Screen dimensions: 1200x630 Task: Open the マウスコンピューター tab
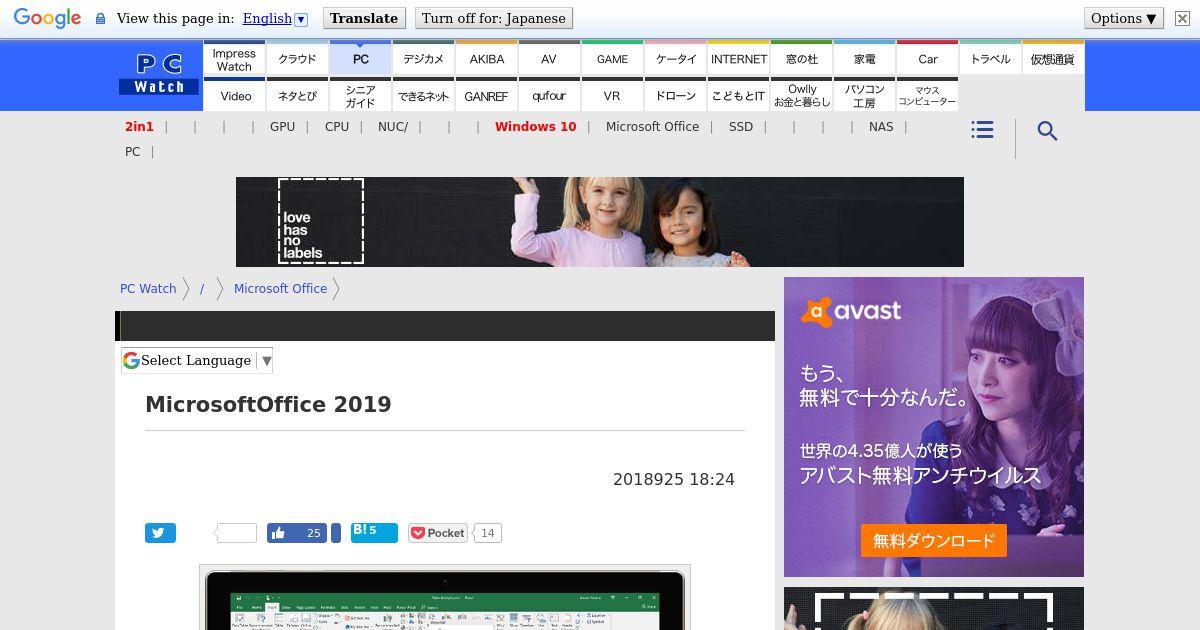[927, 96]
